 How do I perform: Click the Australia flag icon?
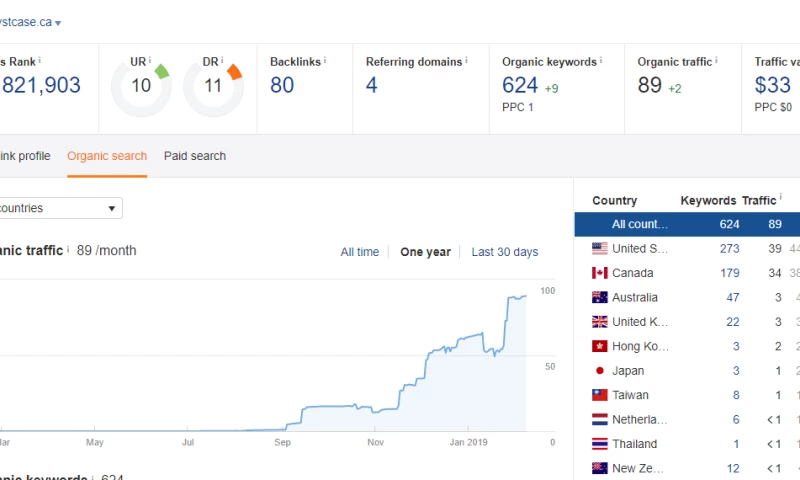click(600, 297)
